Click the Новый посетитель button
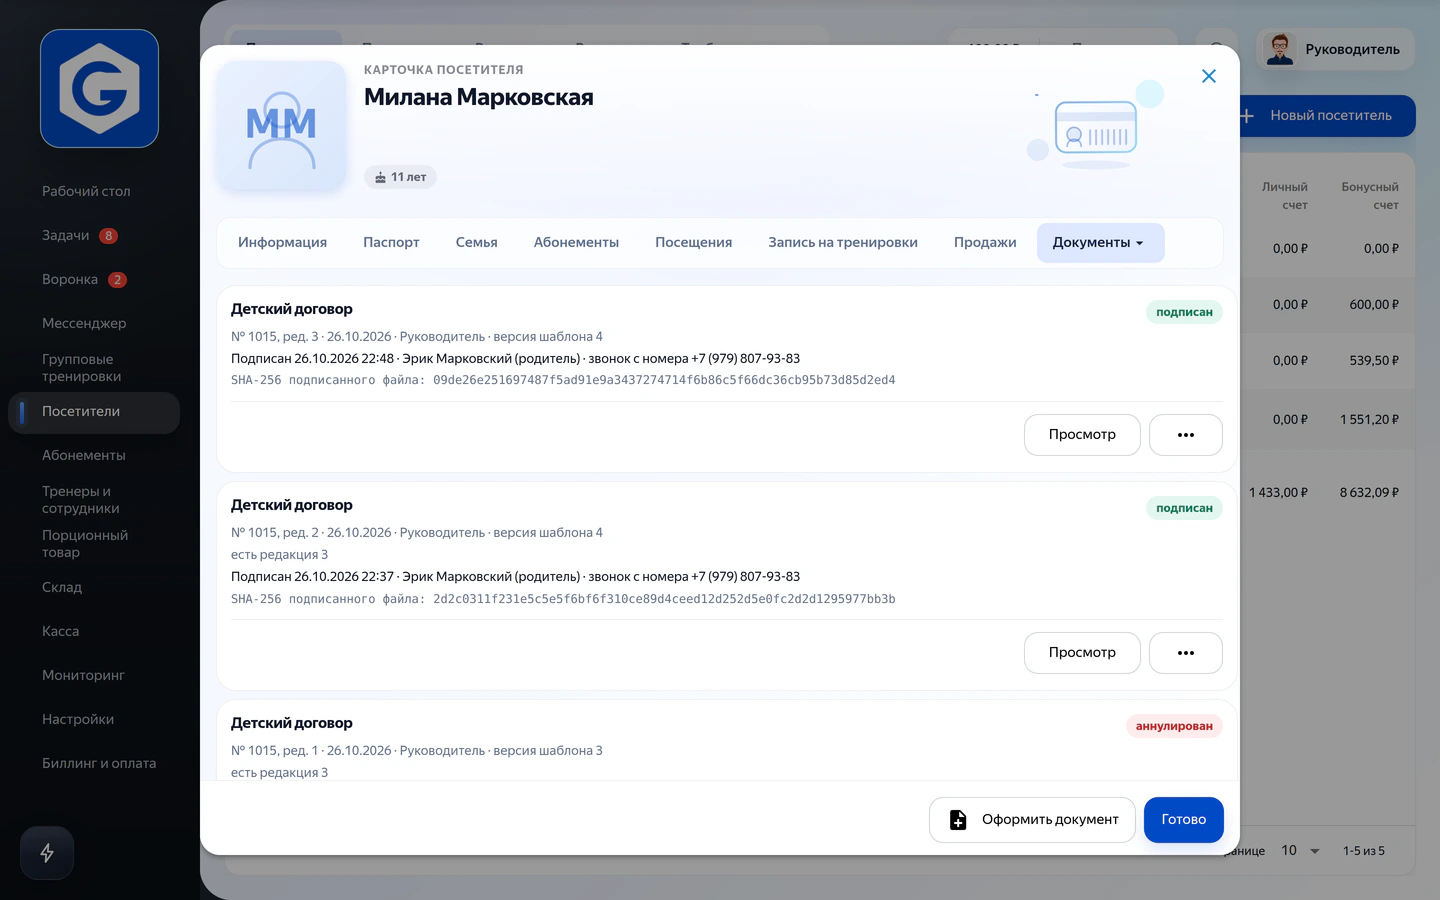 [x=1328, y=116]
